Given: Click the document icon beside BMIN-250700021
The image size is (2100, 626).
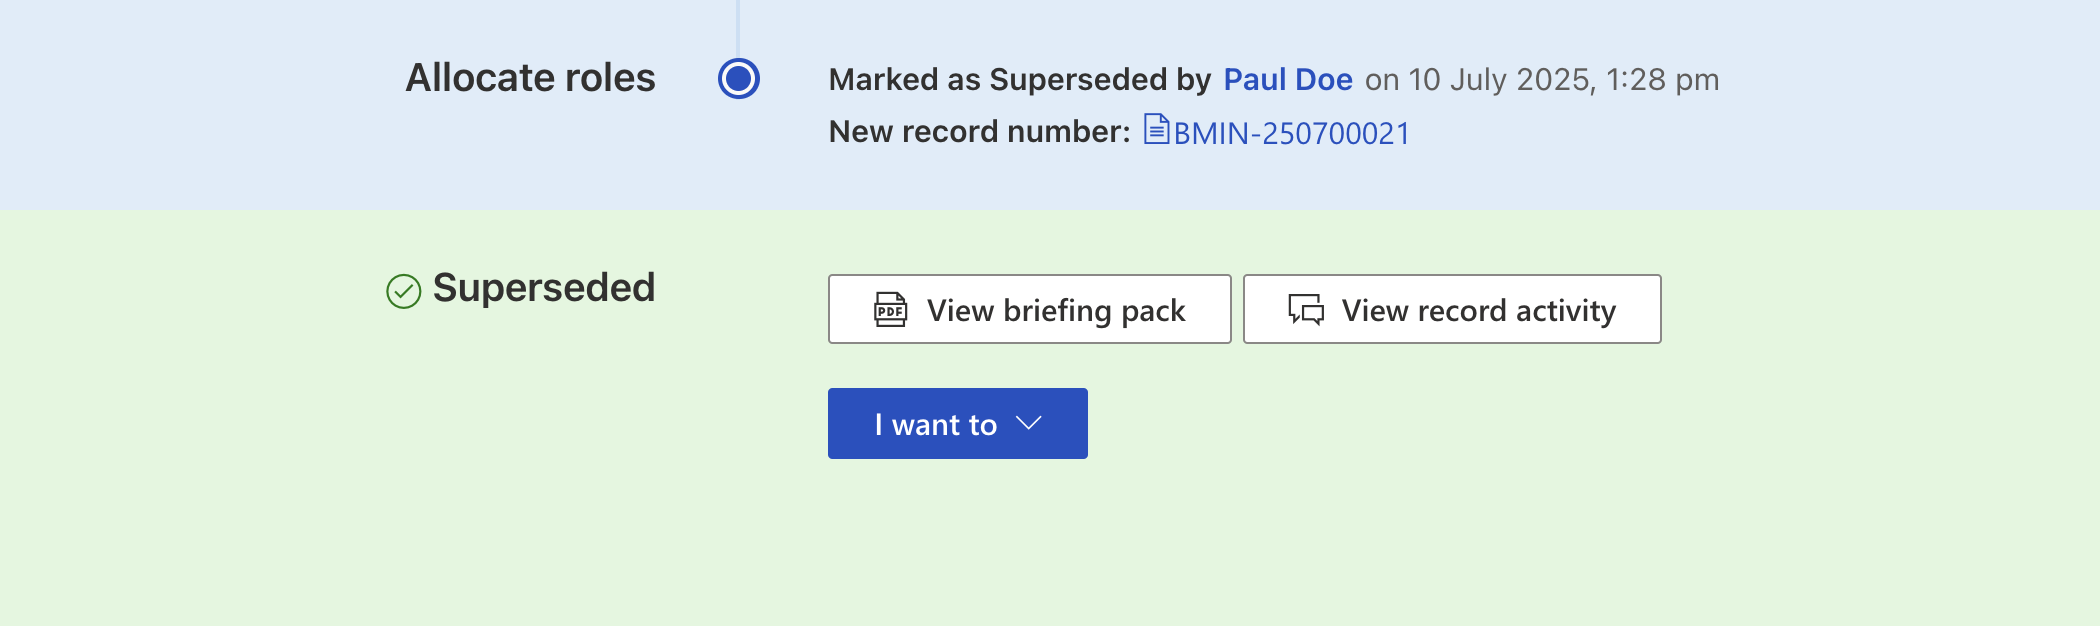Looking at the screenshot, I should [1156, 130].
